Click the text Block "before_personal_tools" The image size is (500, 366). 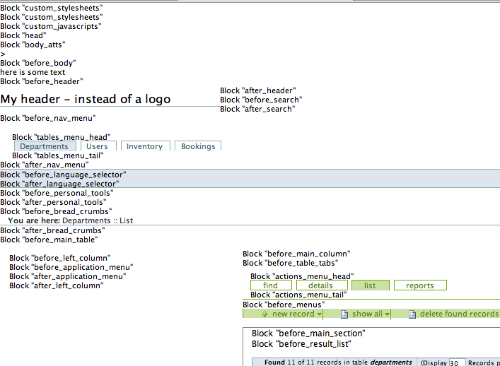(57, 193)
